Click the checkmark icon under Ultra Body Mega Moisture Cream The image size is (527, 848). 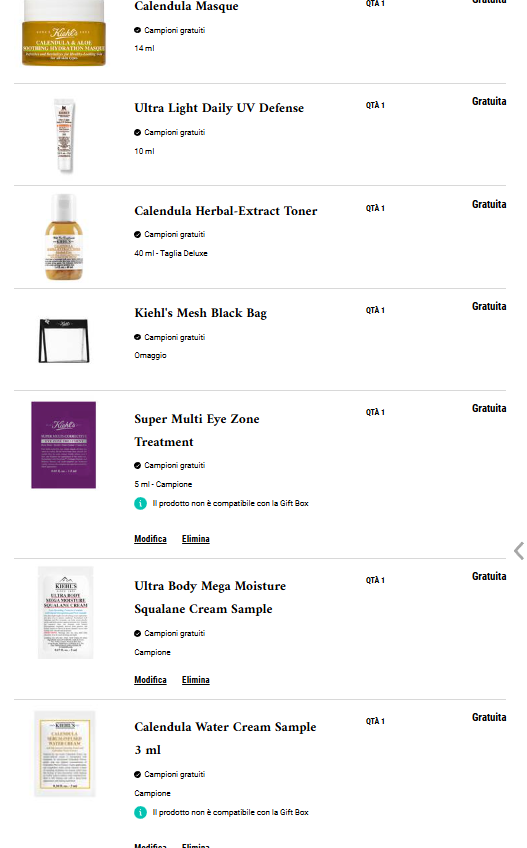[137, 633]
